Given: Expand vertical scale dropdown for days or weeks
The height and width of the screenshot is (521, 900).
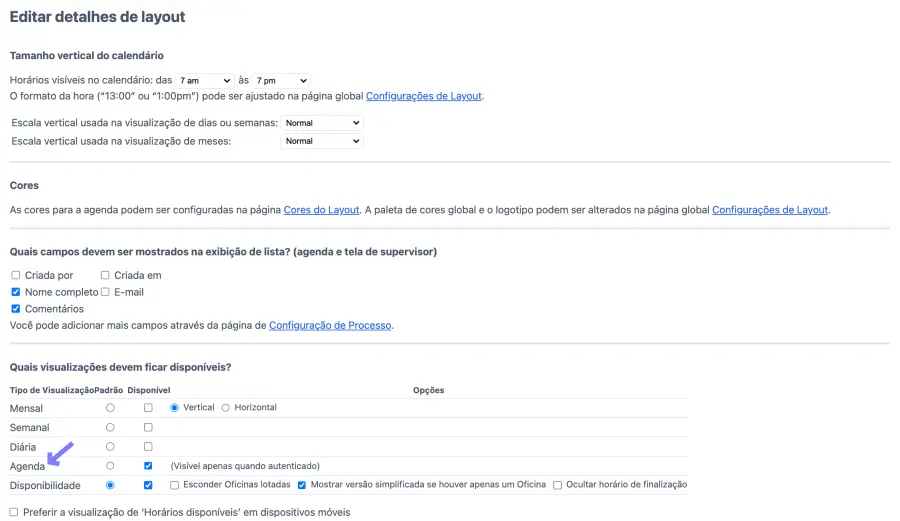Looking at the screenshot, I should (321, 123).
